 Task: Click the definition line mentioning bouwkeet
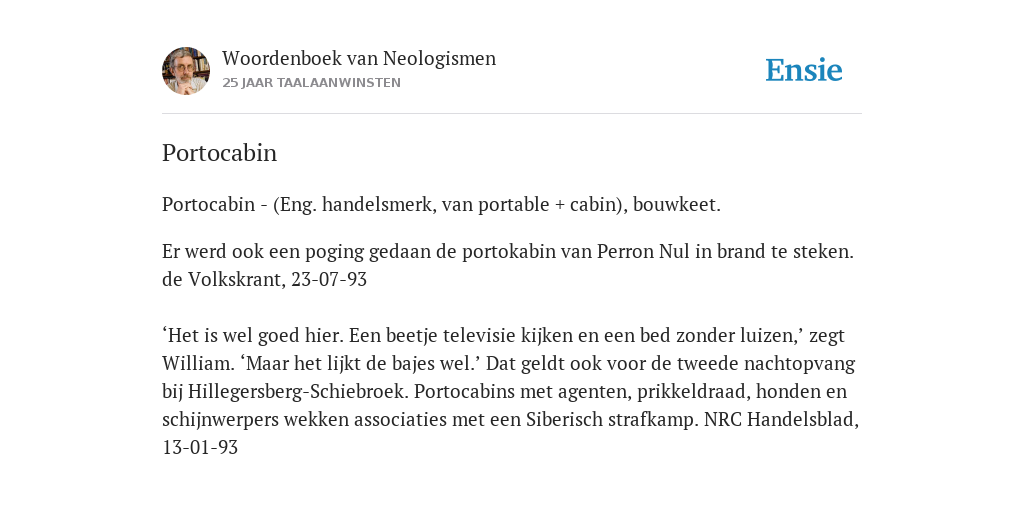[x=441, y=204]
